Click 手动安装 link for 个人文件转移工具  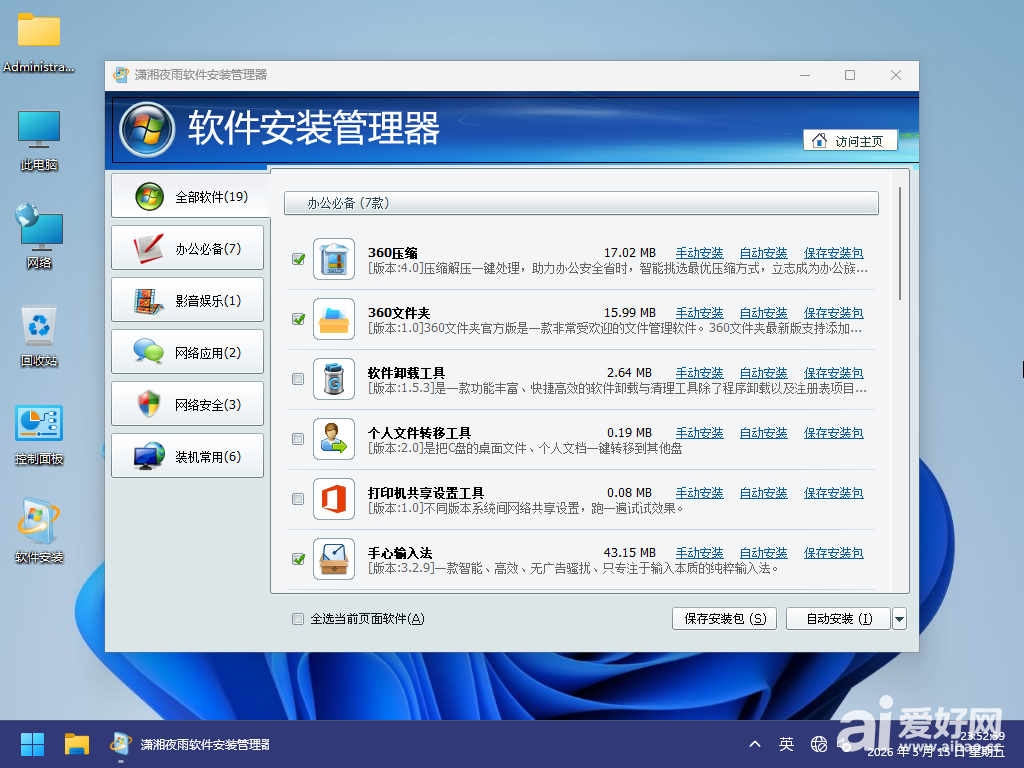click(x=699, y=434)
